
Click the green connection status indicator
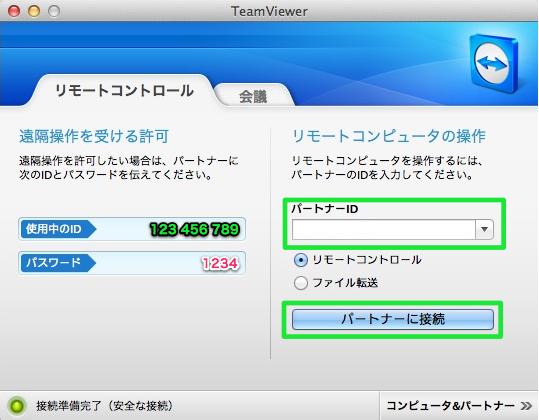click(x=17, y=406)
